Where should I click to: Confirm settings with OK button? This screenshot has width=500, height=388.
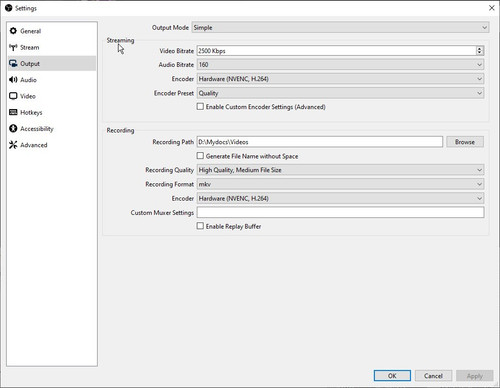click(392, 376)
